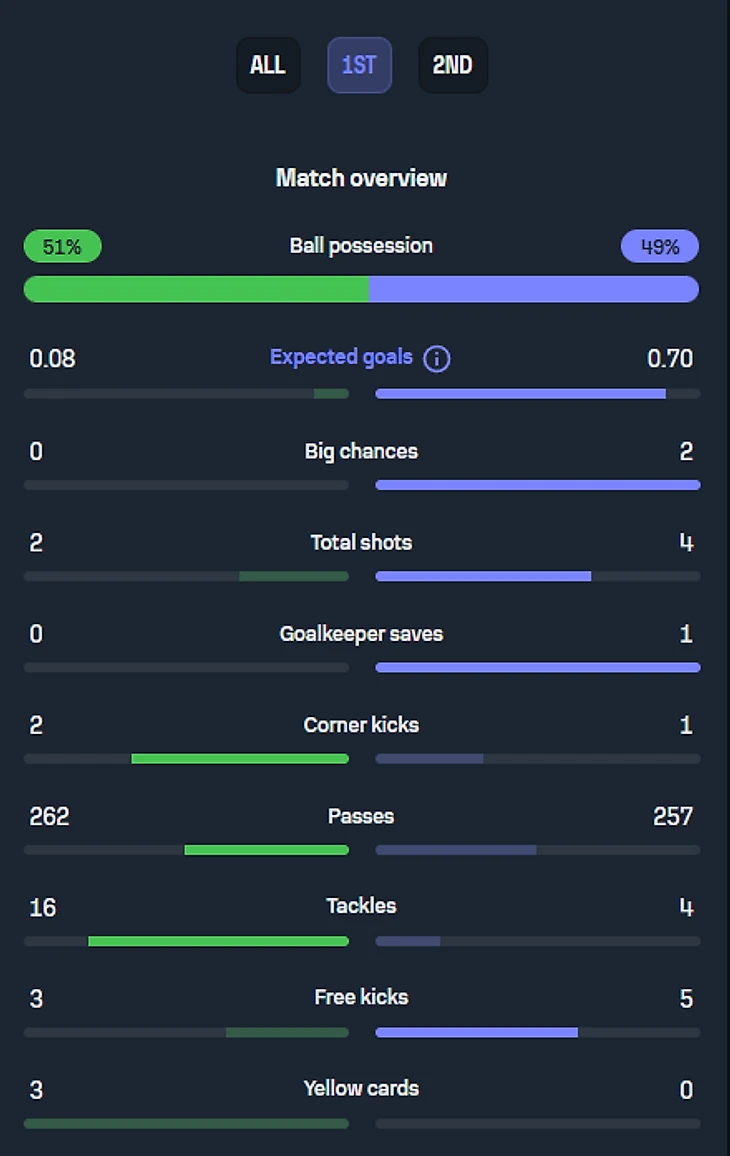The width and height of the screenshot is (730, 1156).
Task: Click the green ball possession bar segment
Action: (196, 289)
